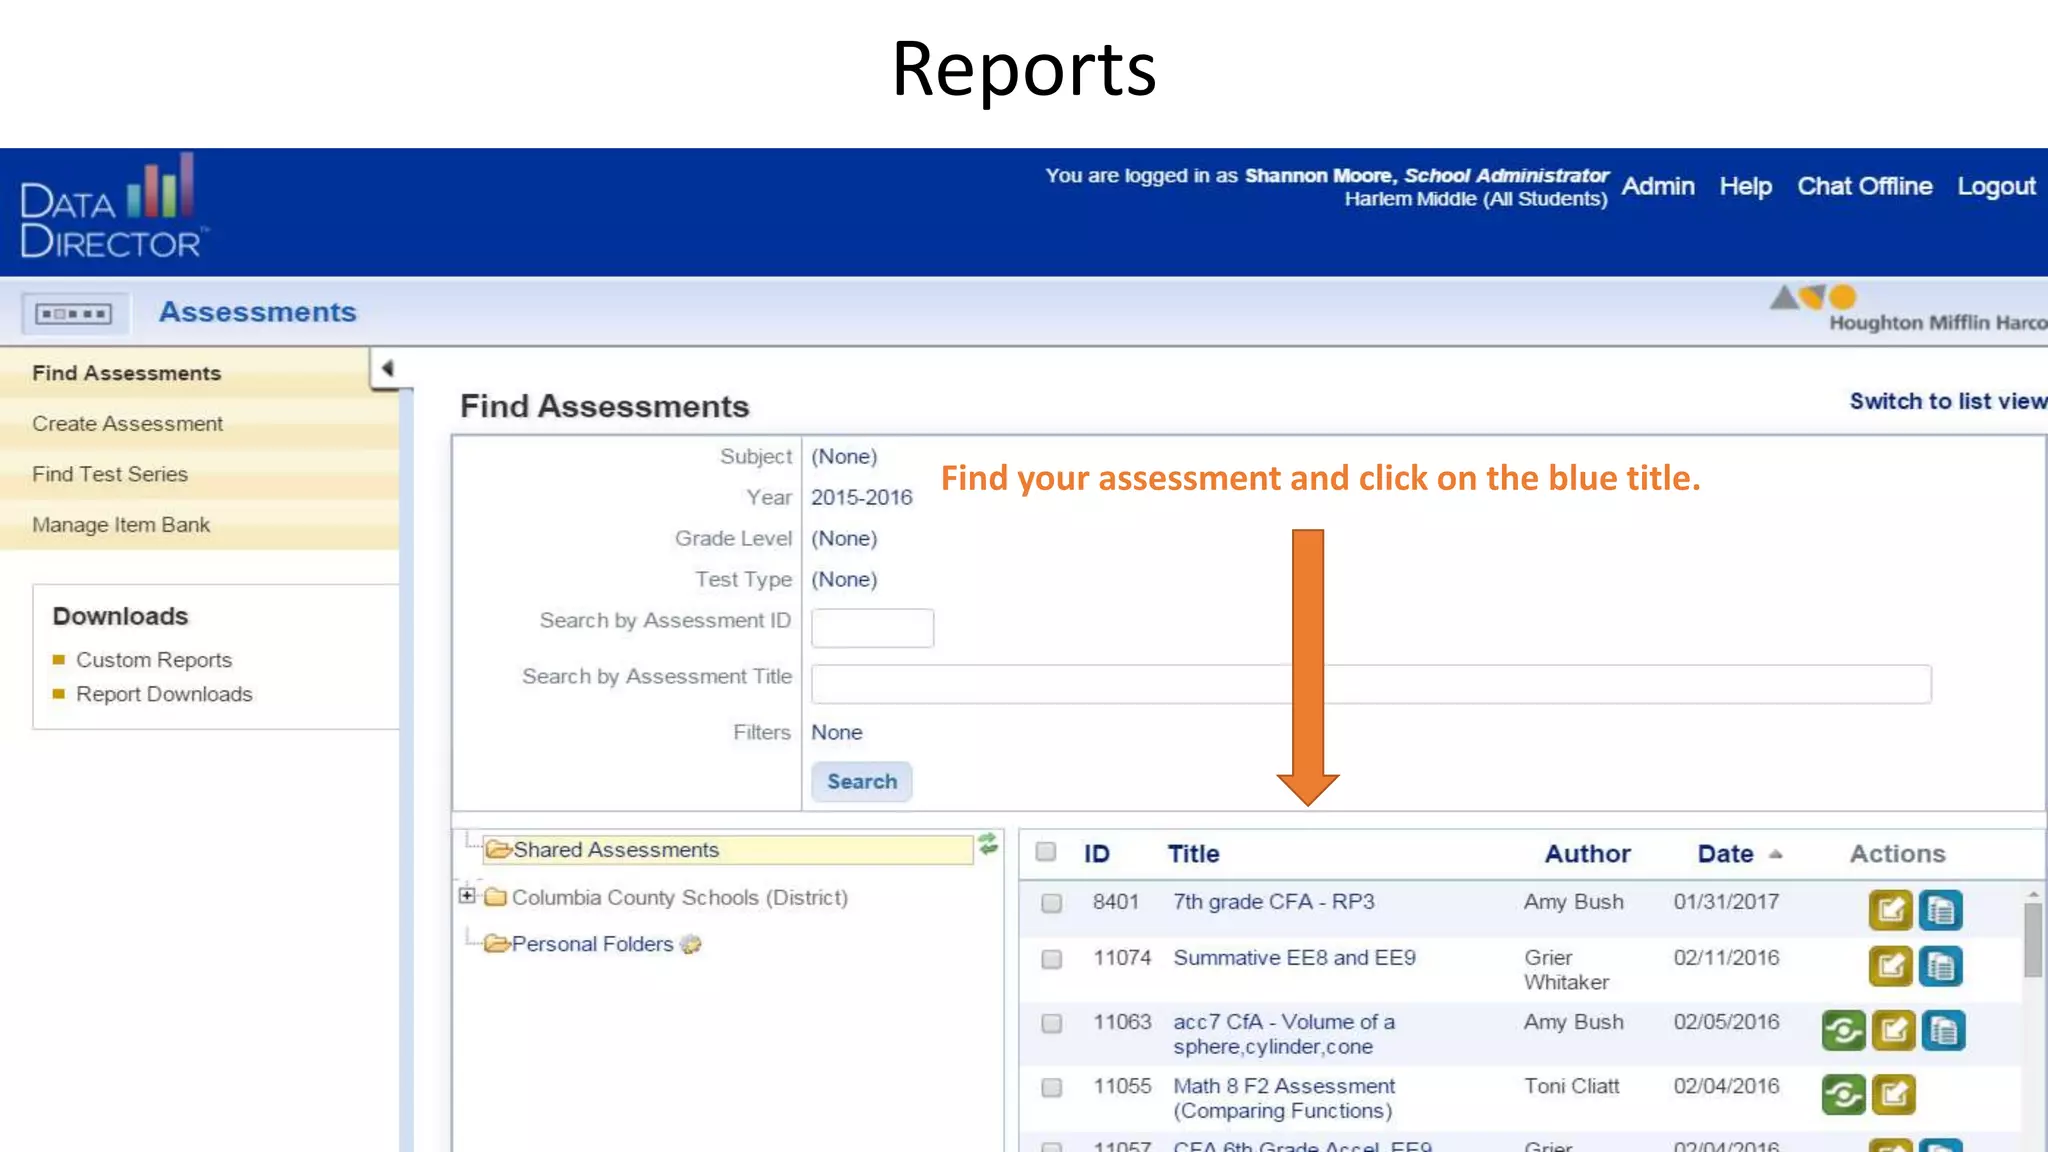Click the yellow edit icon for Summative EE8 and EE9

1890,966
